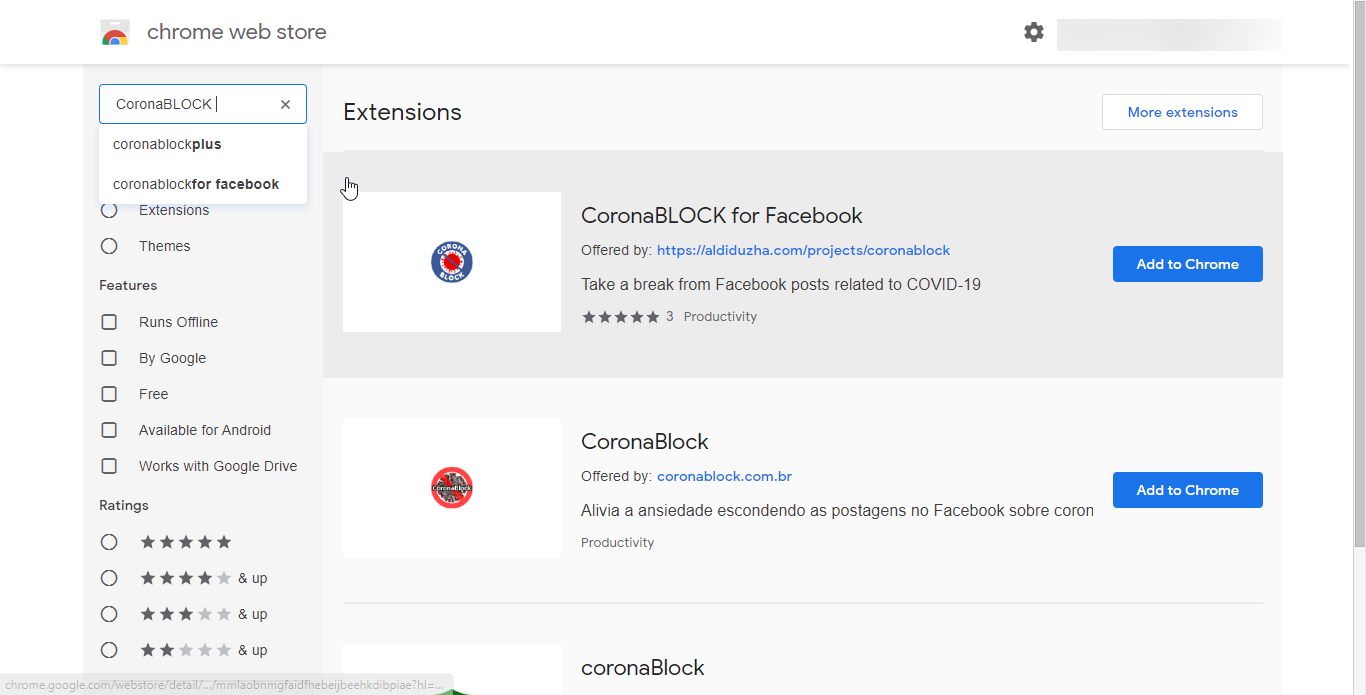The width and height of the screenshot is (1366, 695).
Task: Enable the Runs Offline checkbox
Action: pos(109,322)
